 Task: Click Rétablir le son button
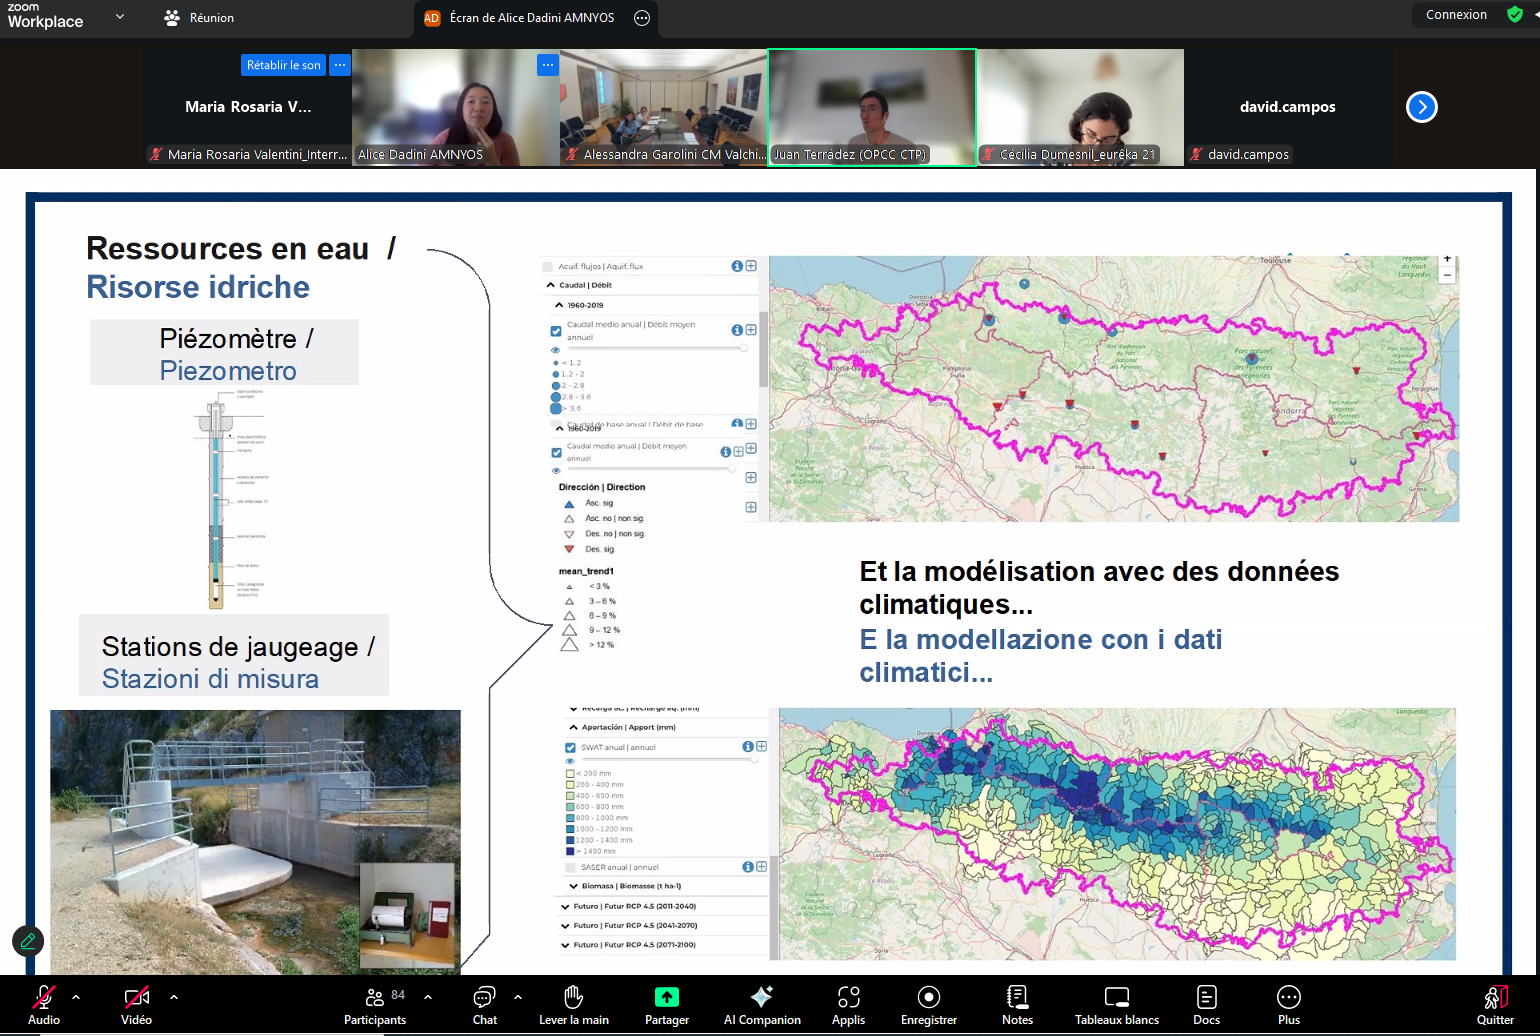click(284, 65)
